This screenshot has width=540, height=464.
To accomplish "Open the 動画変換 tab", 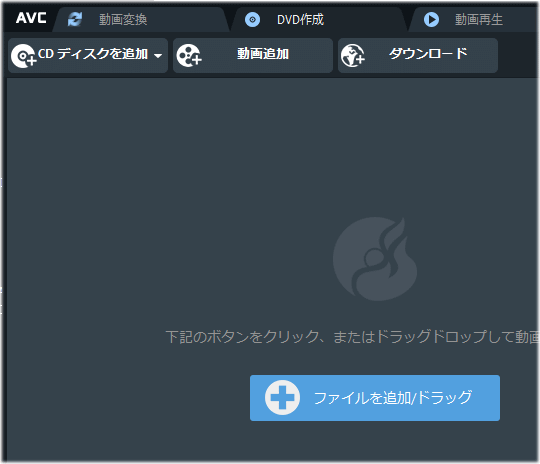I will [141, 19].
